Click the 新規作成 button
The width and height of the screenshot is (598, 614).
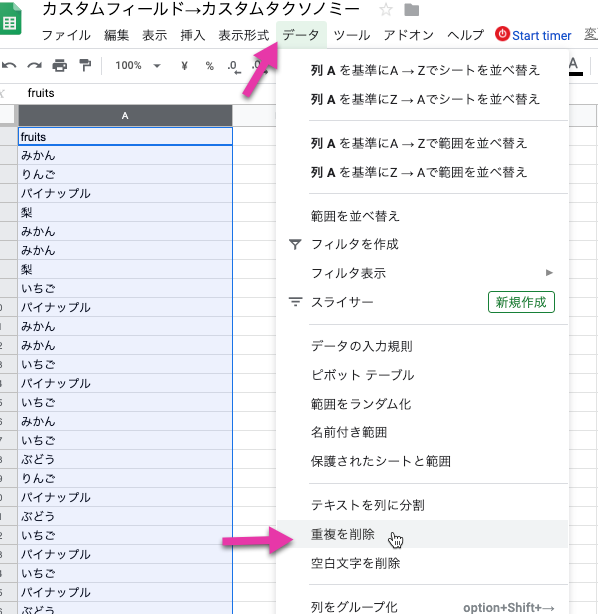521,302
